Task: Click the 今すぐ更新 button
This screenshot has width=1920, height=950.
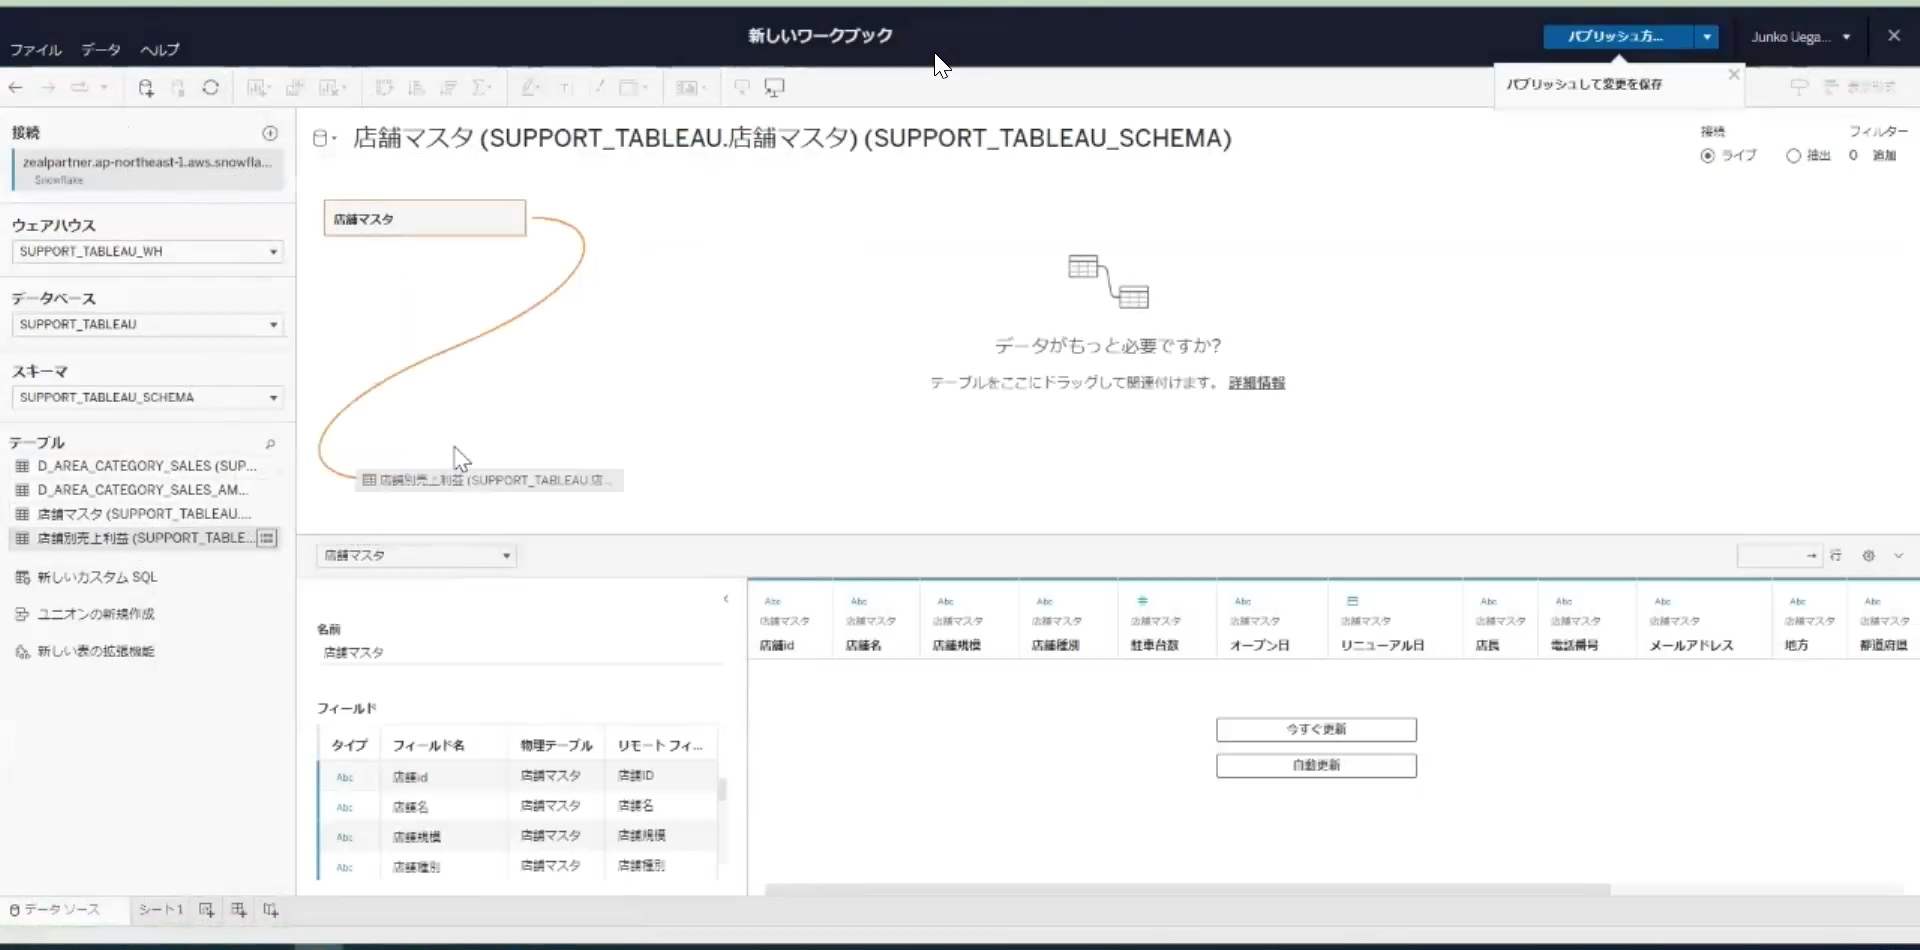Action: pyautogui.click(x=1316, y=729)
